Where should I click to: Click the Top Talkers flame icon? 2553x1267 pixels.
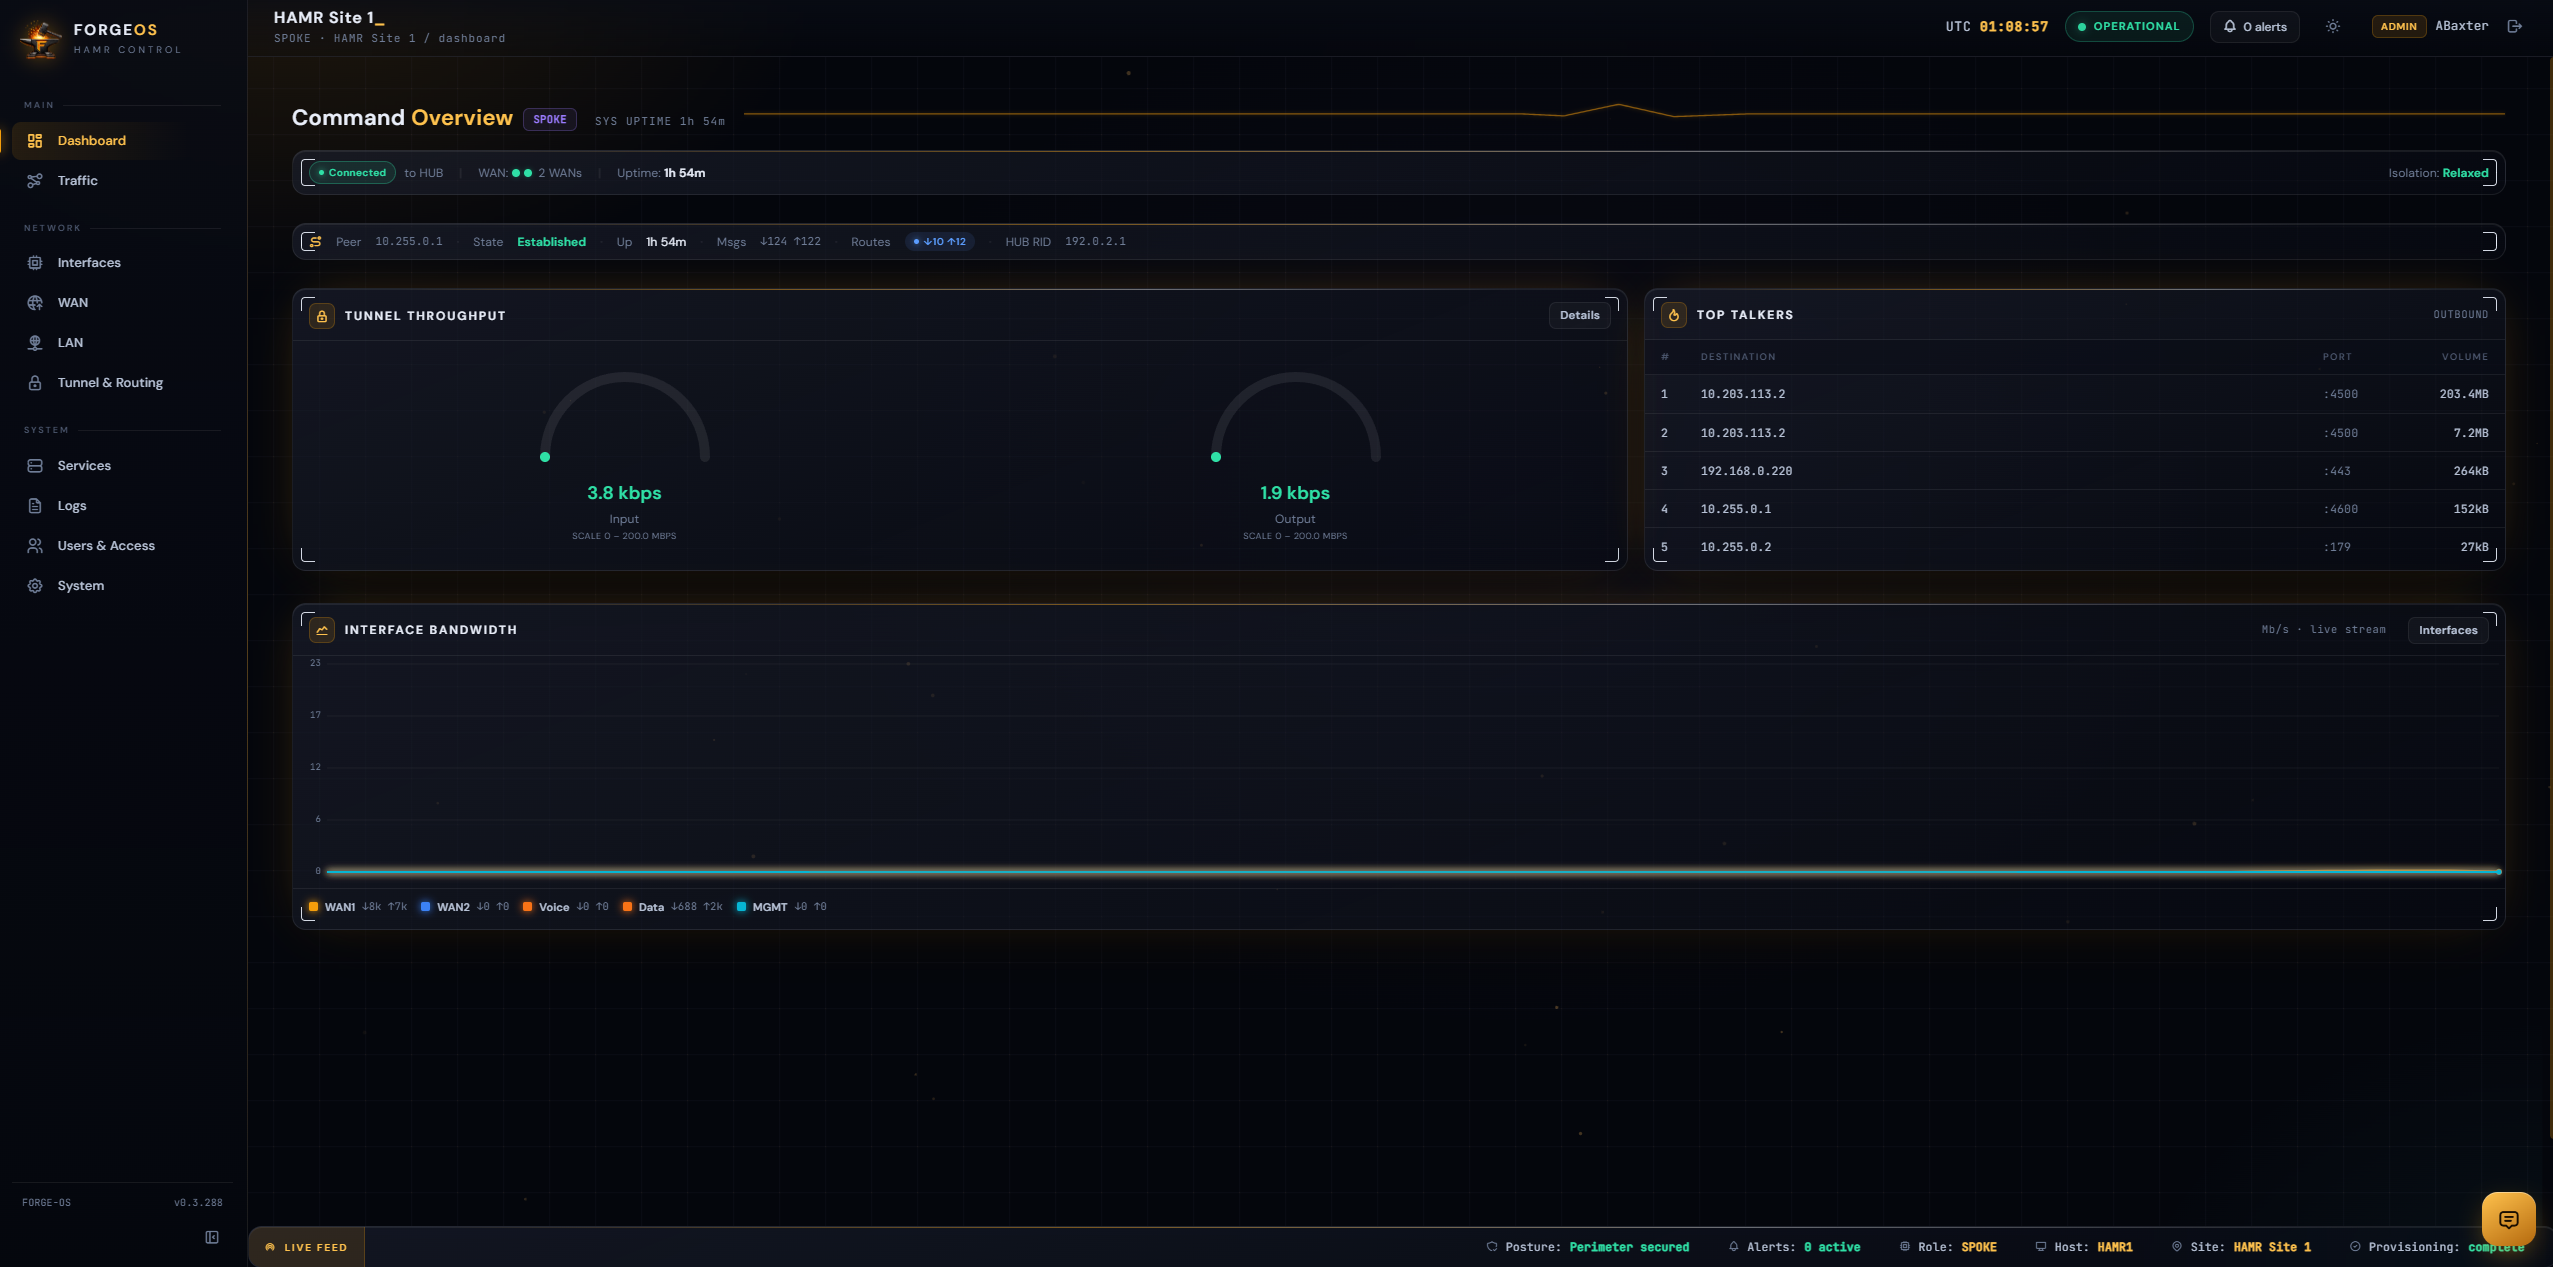click(x=1674, y=315)
